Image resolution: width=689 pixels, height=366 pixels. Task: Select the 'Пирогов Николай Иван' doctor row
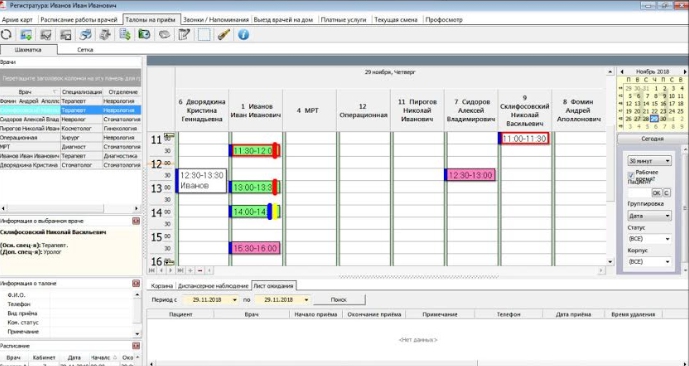coord(70,128)
